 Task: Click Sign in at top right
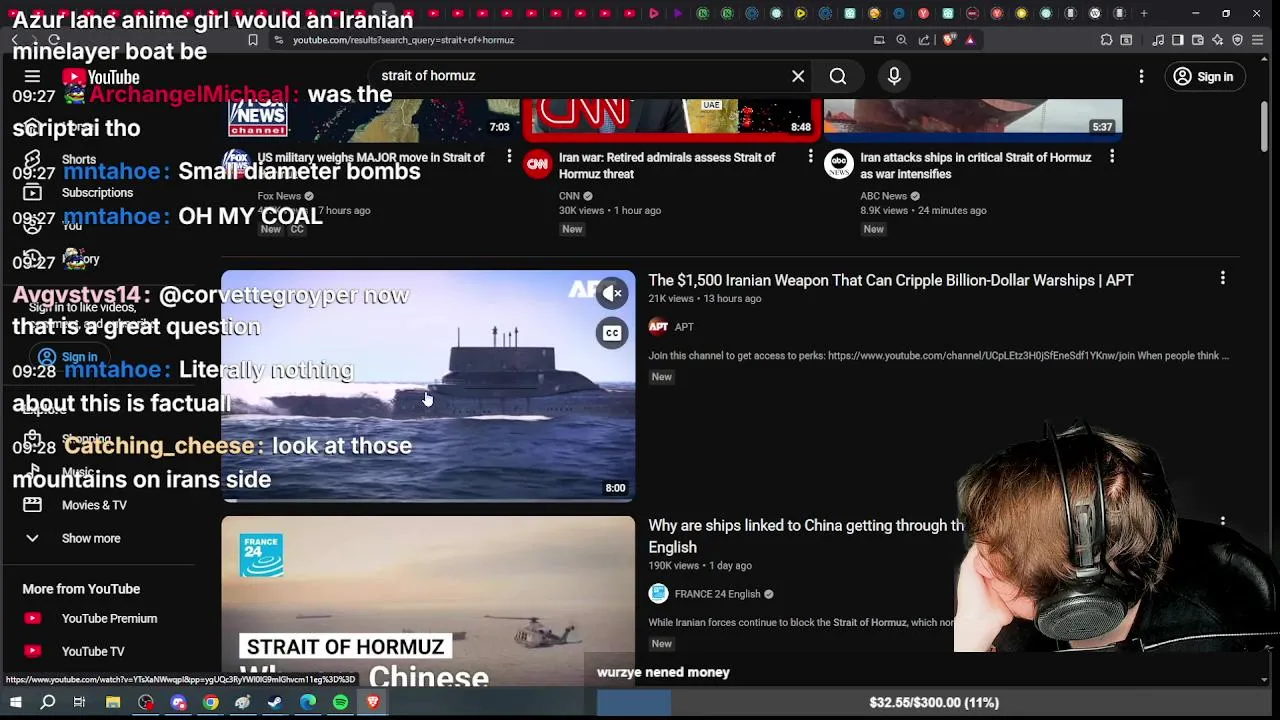[1204, 76]
